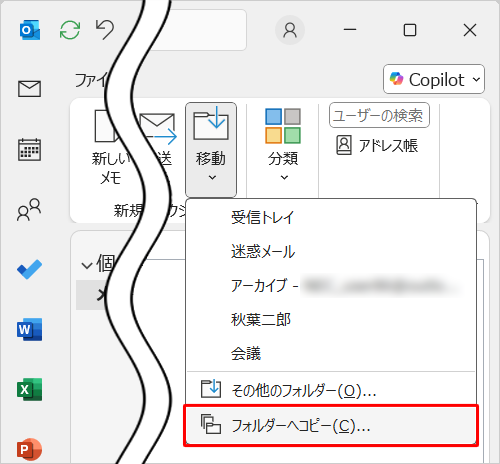Close the Outlook window
Screen dimensions: 500x464
pyautogui.click(x=470, y=30)
